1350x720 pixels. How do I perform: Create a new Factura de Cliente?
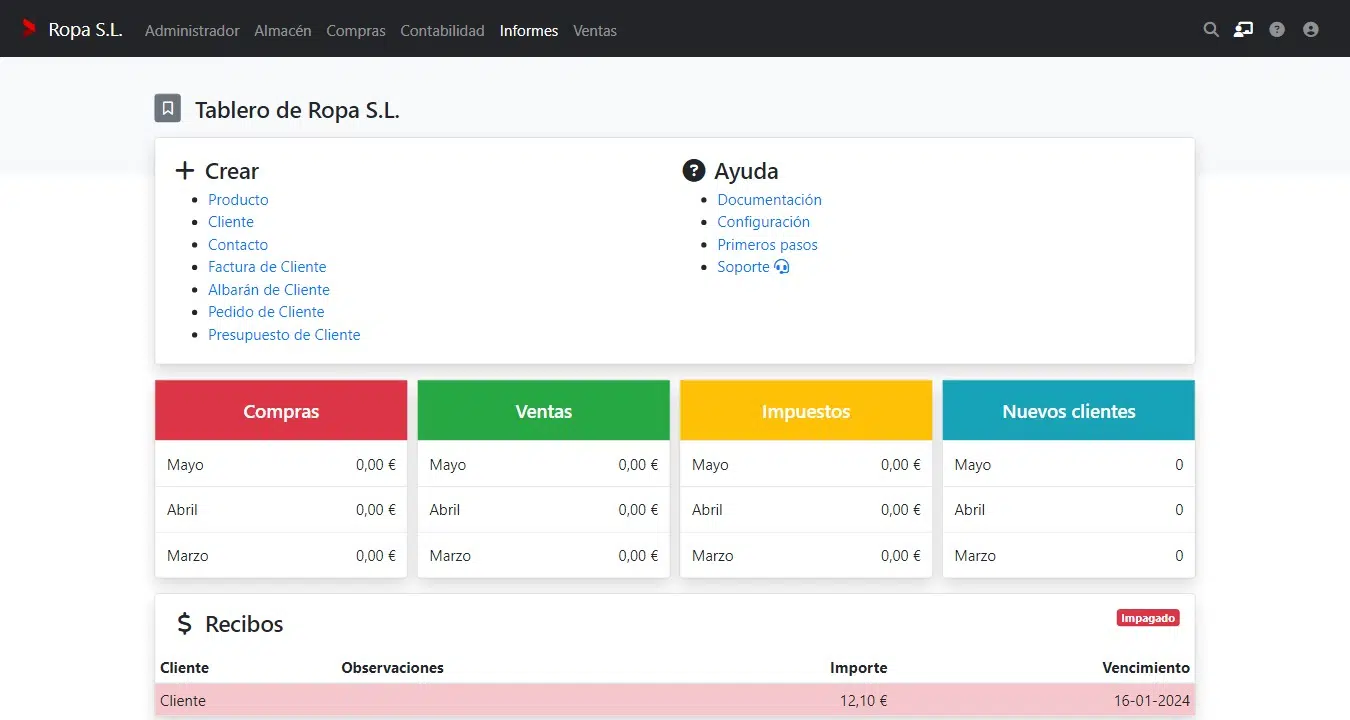coord(267,267)
